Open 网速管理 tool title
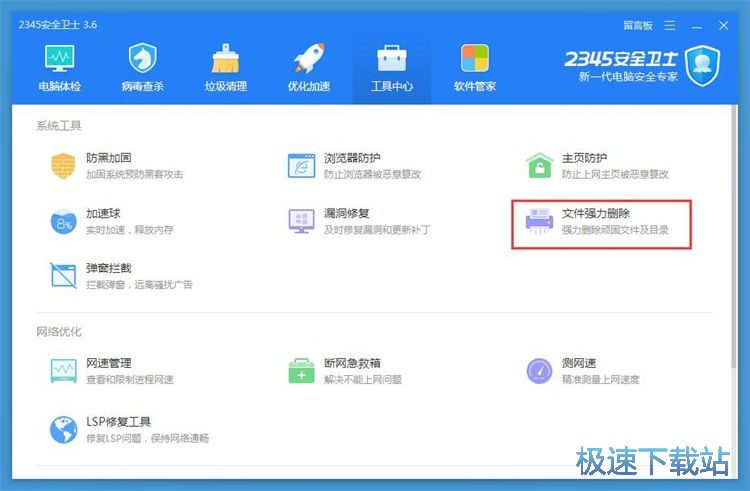The image size is (750, 491). [x=109, y=363]
